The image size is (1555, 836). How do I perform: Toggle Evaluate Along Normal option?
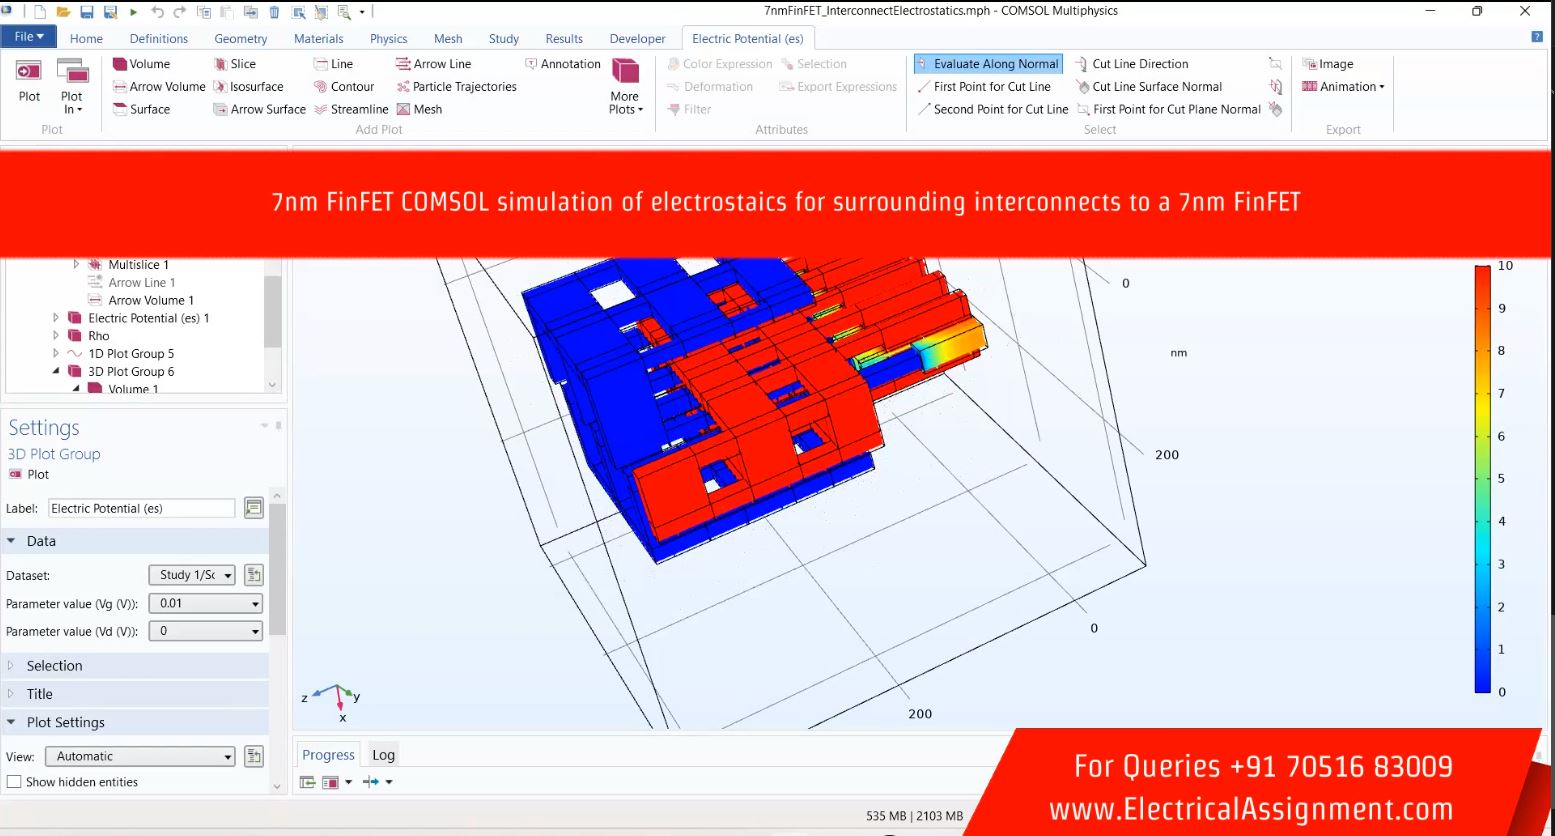pos(987,64)
